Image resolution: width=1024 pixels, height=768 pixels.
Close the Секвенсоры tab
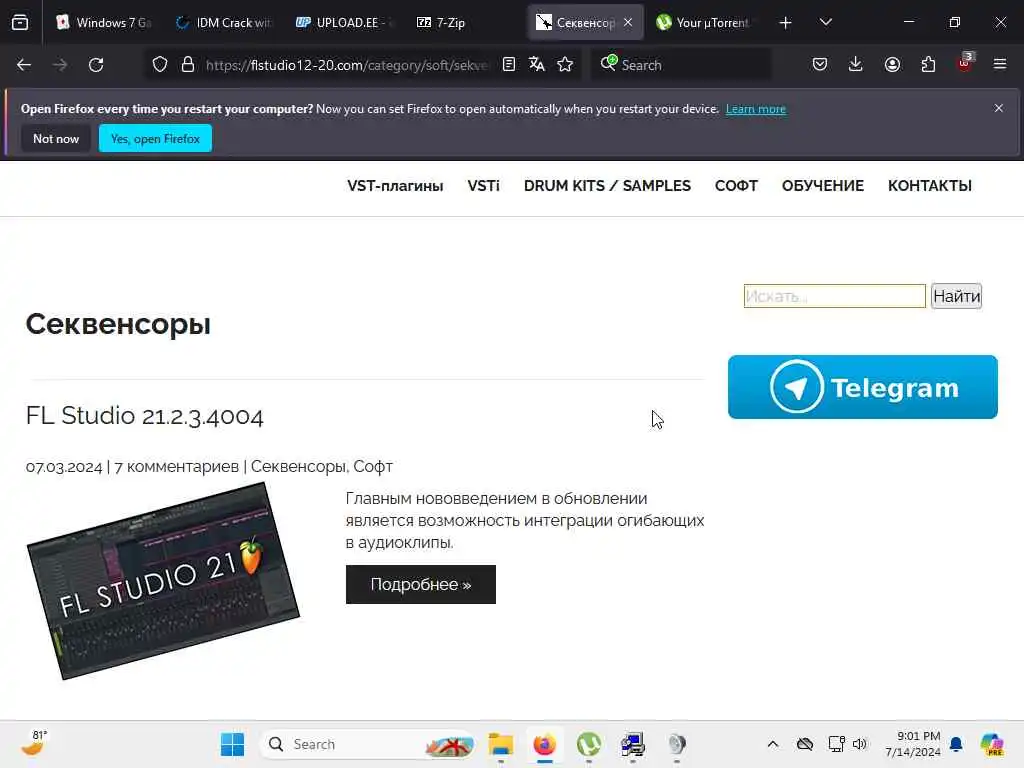coord(628,23)
